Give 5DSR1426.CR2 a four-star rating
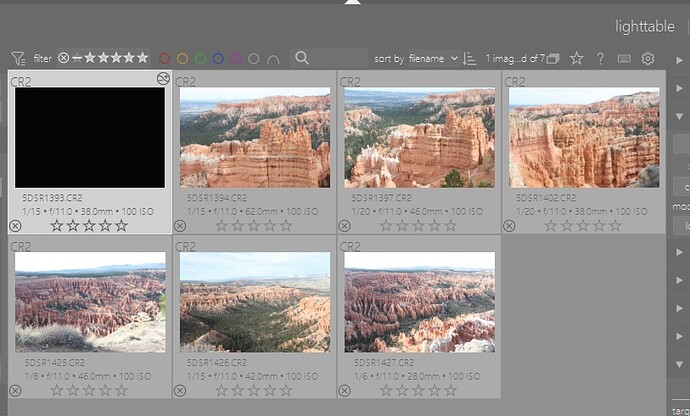The image size is (690, 416). 270,390
